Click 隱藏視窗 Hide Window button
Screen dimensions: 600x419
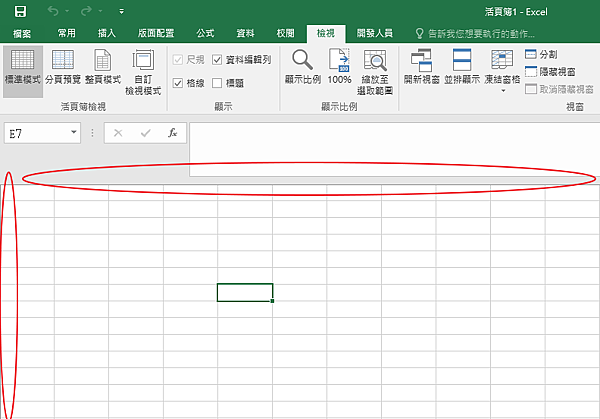click(550, 72)
